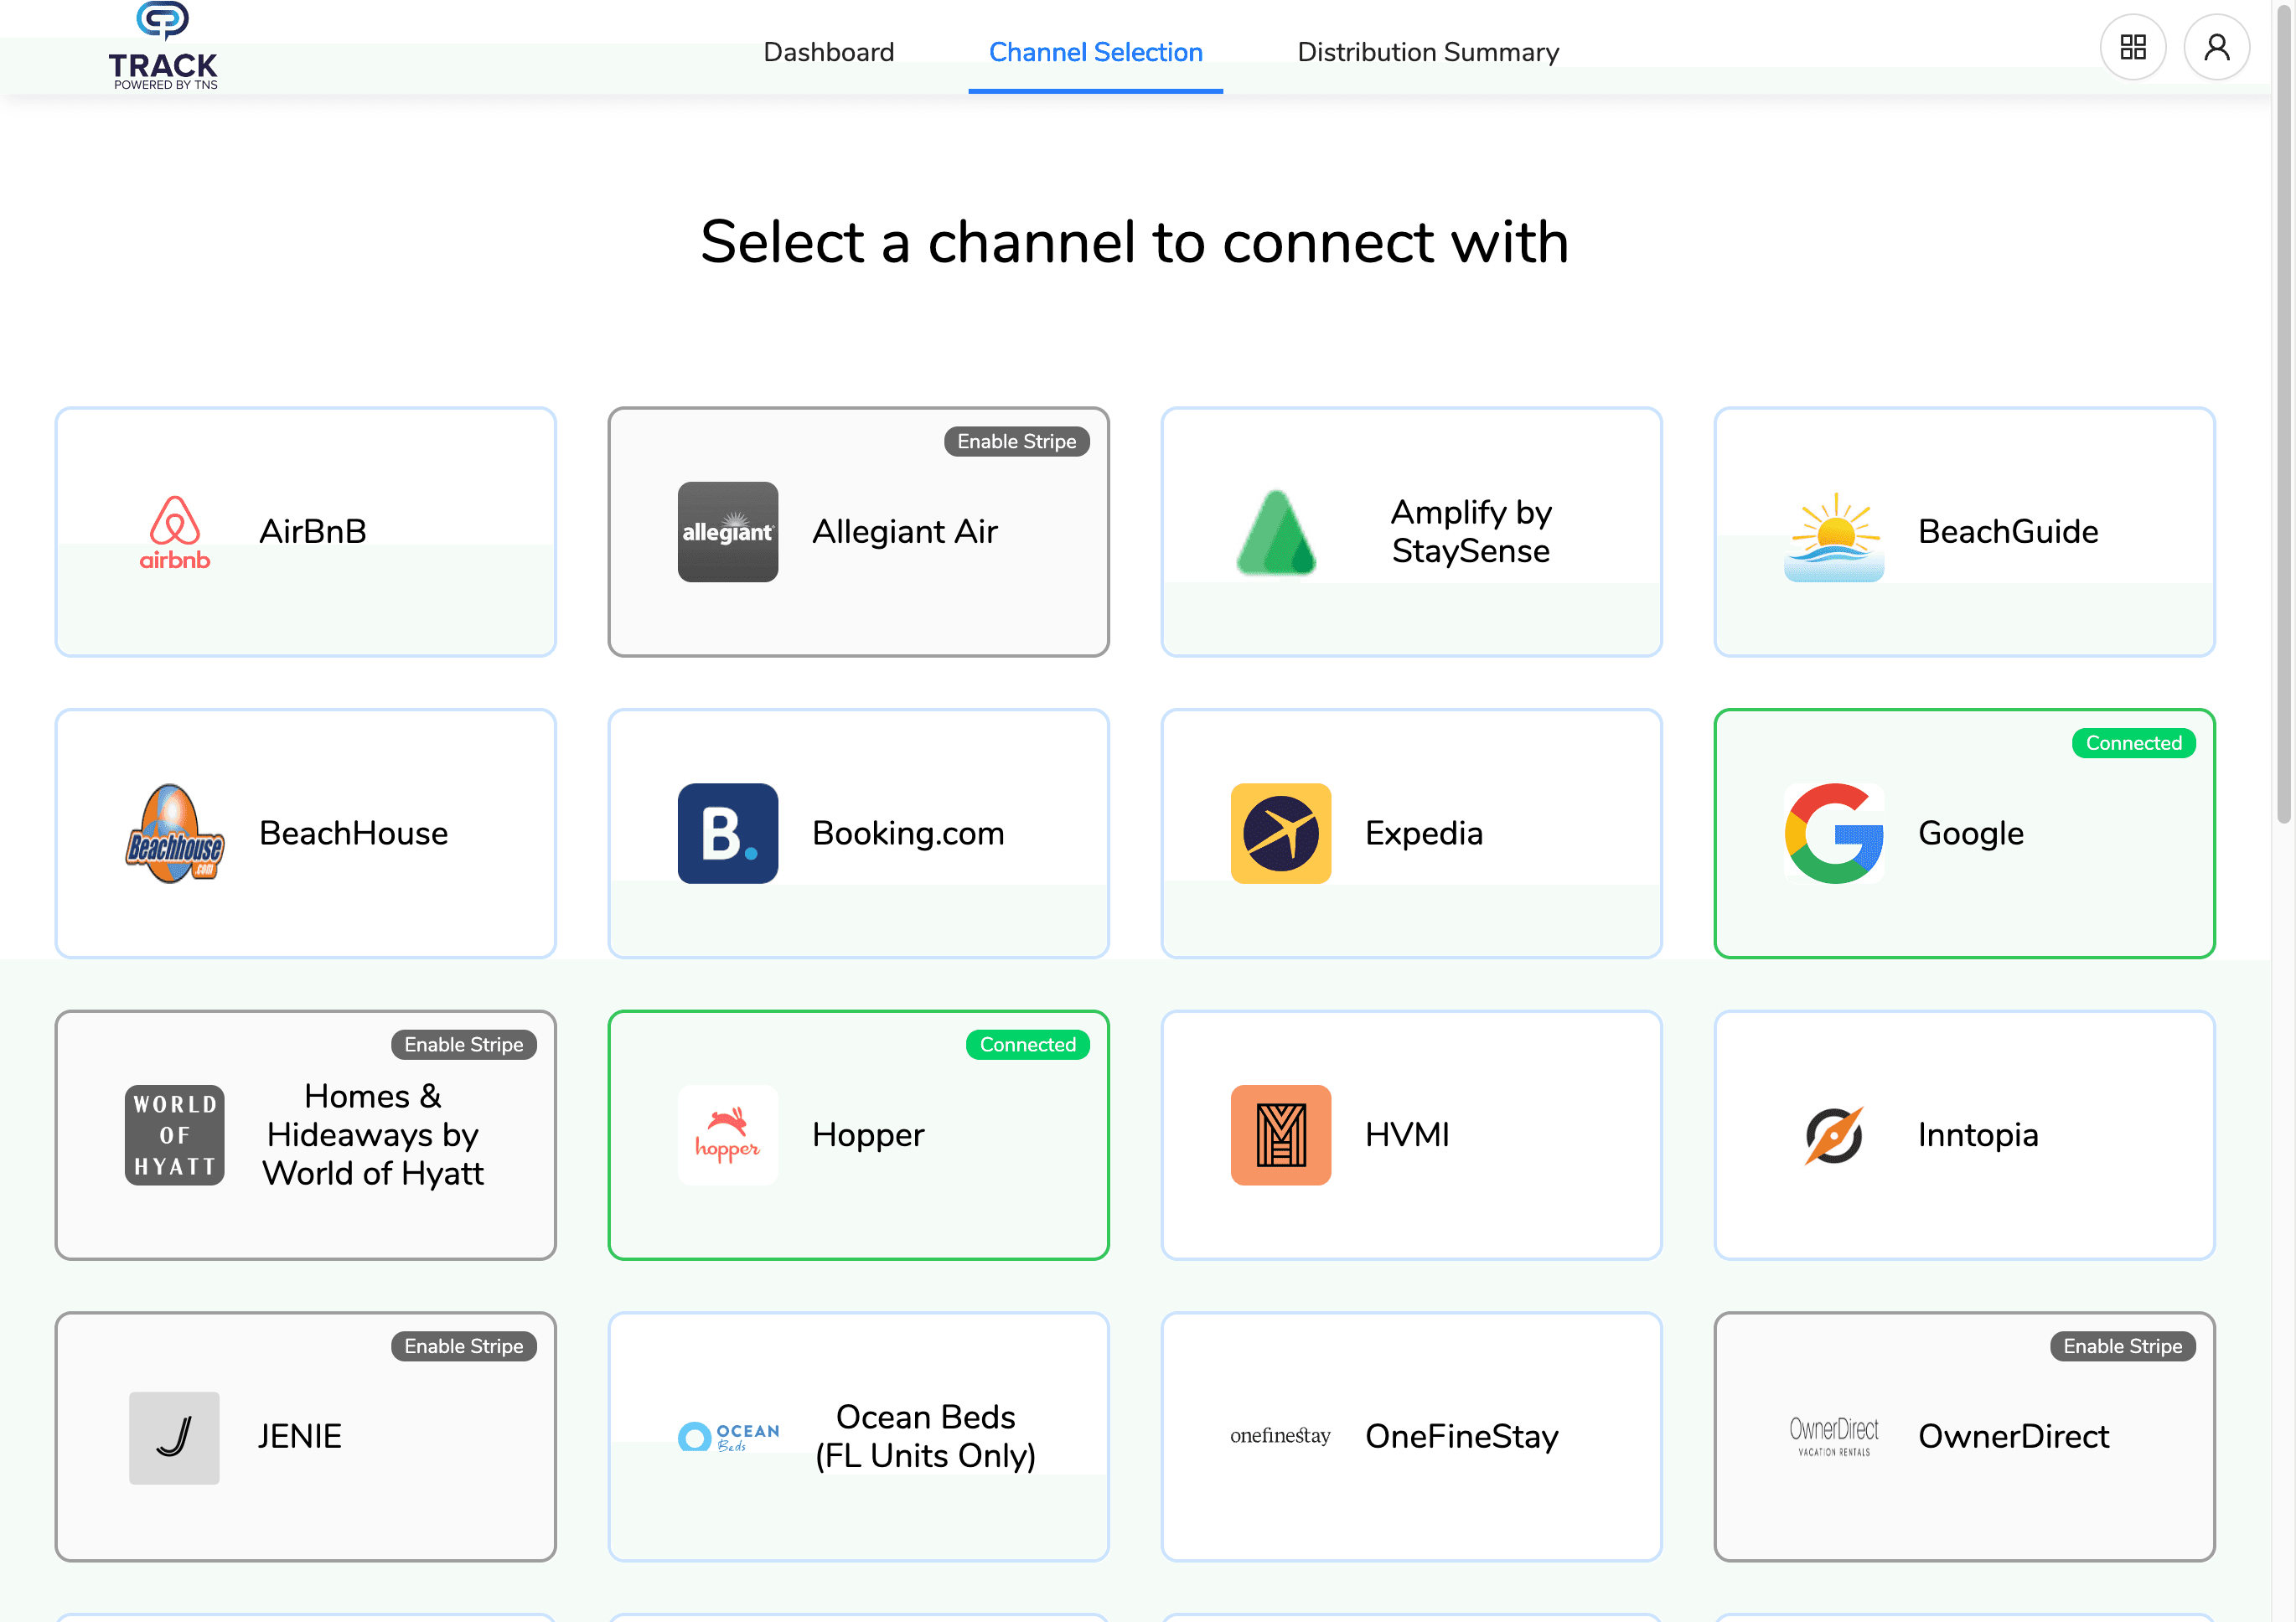Select the BeachHouse channel name
Screen dimensions: 2296x1622
[x=354, y=834]
